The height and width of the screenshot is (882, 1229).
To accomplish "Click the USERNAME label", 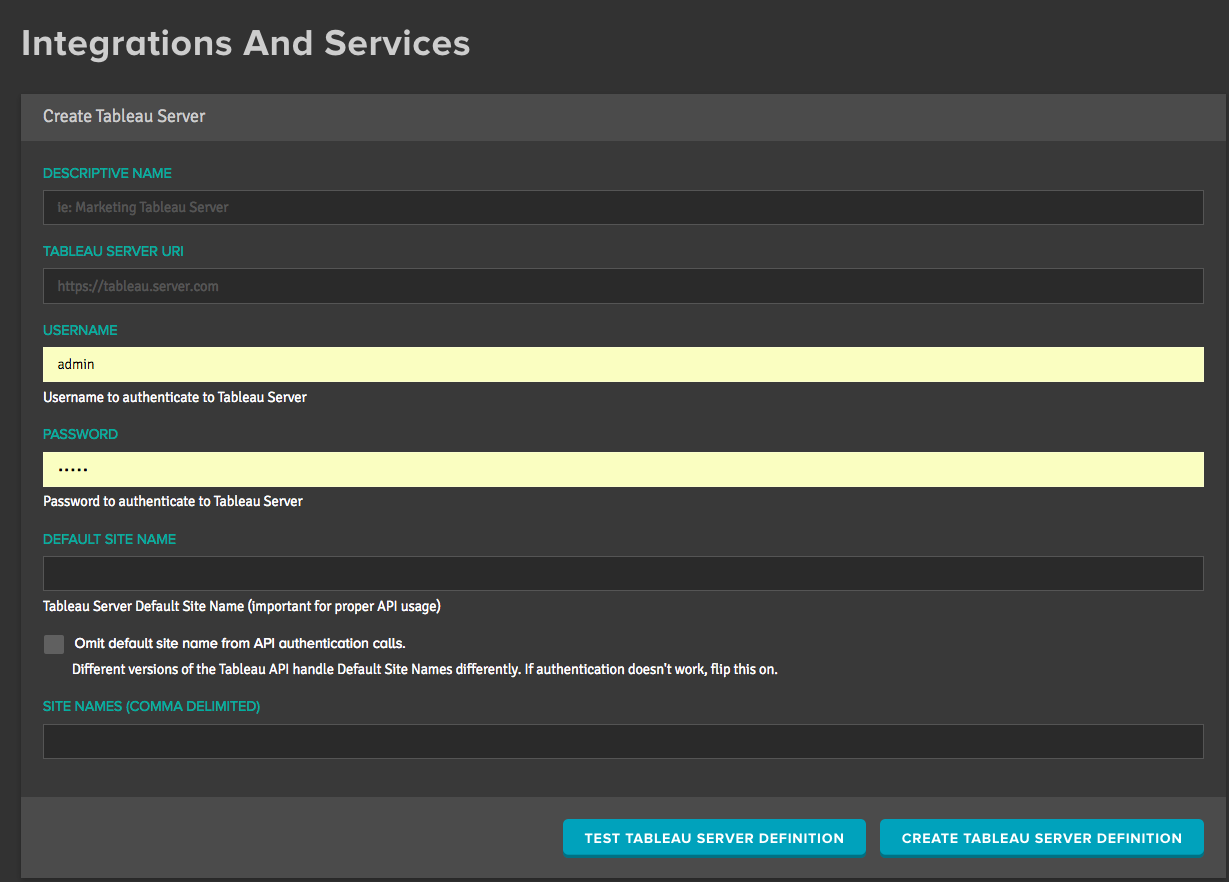I will coord(80,330).
